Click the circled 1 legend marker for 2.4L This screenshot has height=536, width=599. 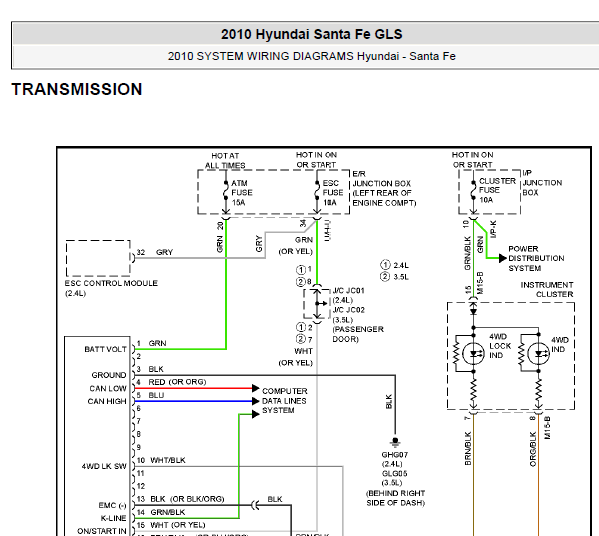tap(385, 265)
